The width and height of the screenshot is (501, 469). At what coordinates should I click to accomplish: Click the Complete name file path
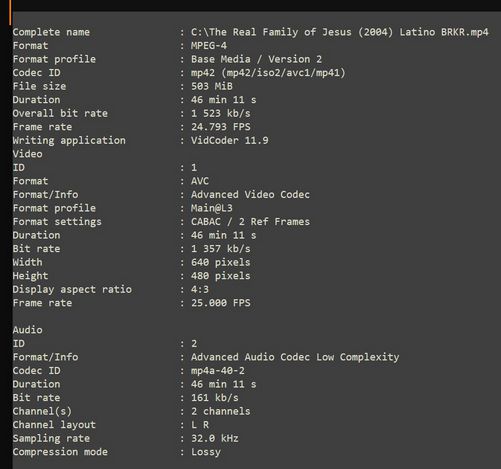340,32
